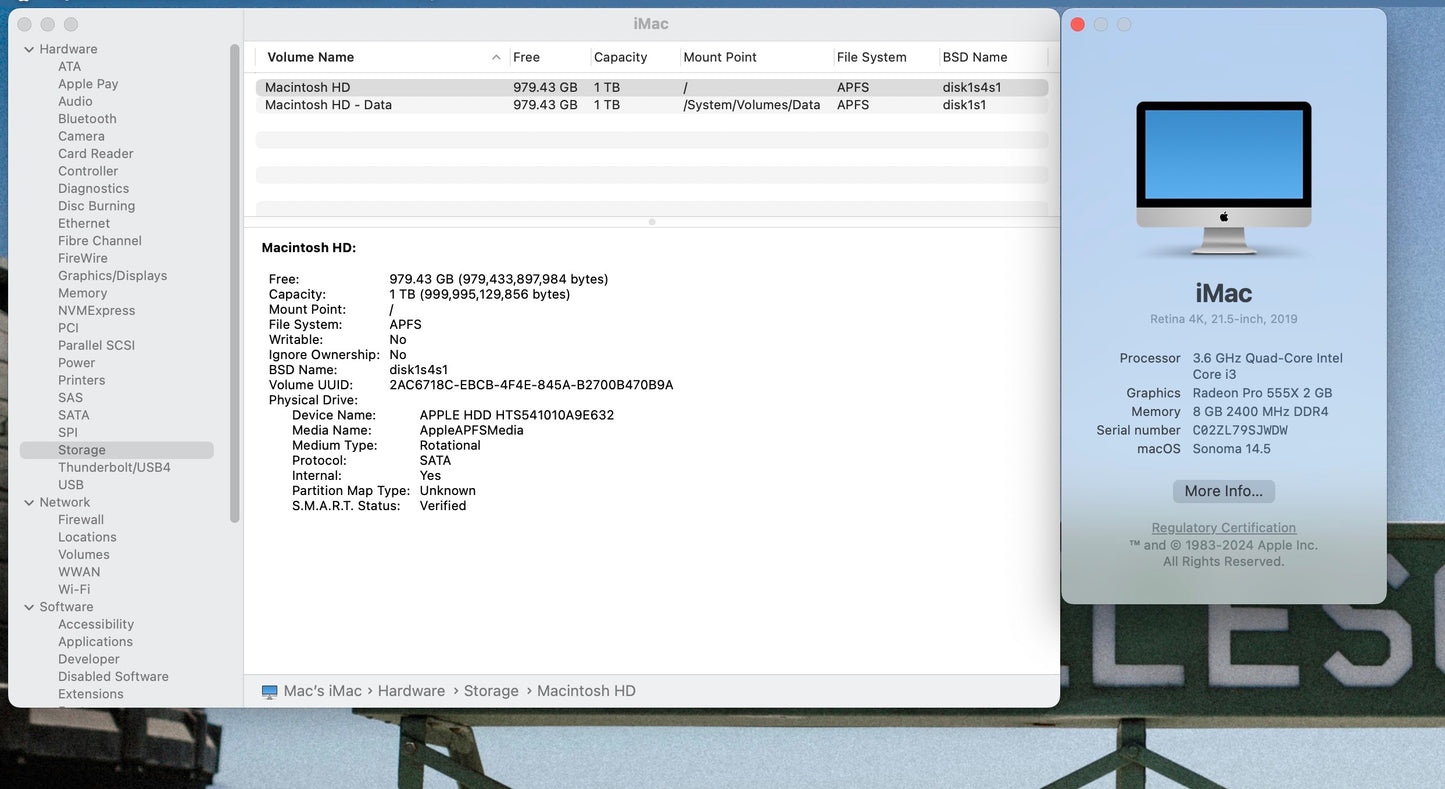Open Graphics/Displays information
1445x789 pixels.
tap(112, 275)
